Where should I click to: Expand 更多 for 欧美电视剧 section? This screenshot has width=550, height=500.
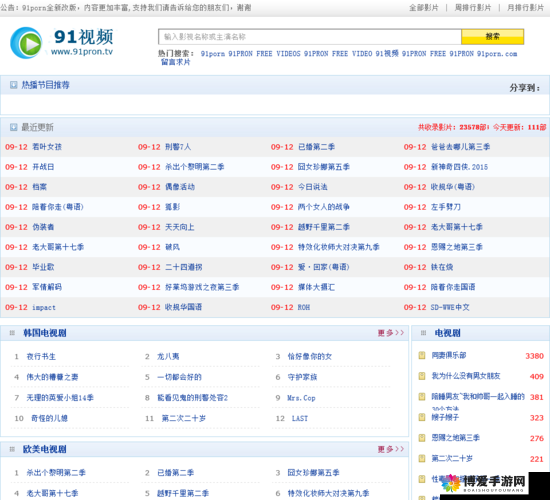[390, 449]
